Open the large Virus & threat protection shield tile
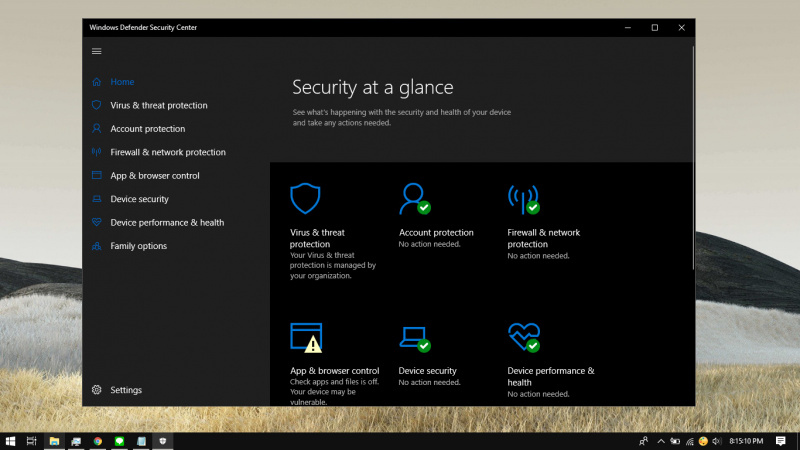Screen dimensions: 800x450 [305, 198]
